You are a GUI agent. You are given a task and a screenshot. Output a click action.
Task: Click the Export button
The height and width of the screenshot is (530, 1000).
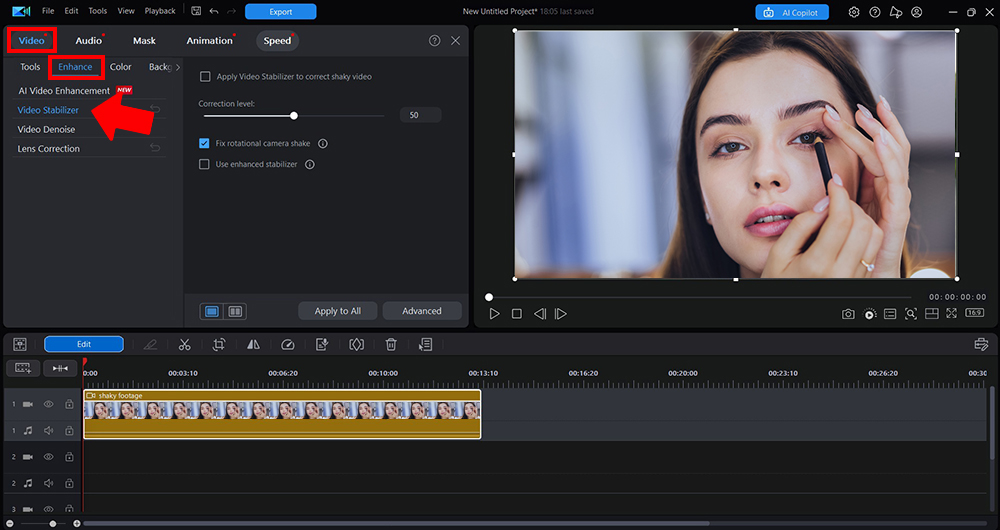pyautogui.click(x=280, y=12)
